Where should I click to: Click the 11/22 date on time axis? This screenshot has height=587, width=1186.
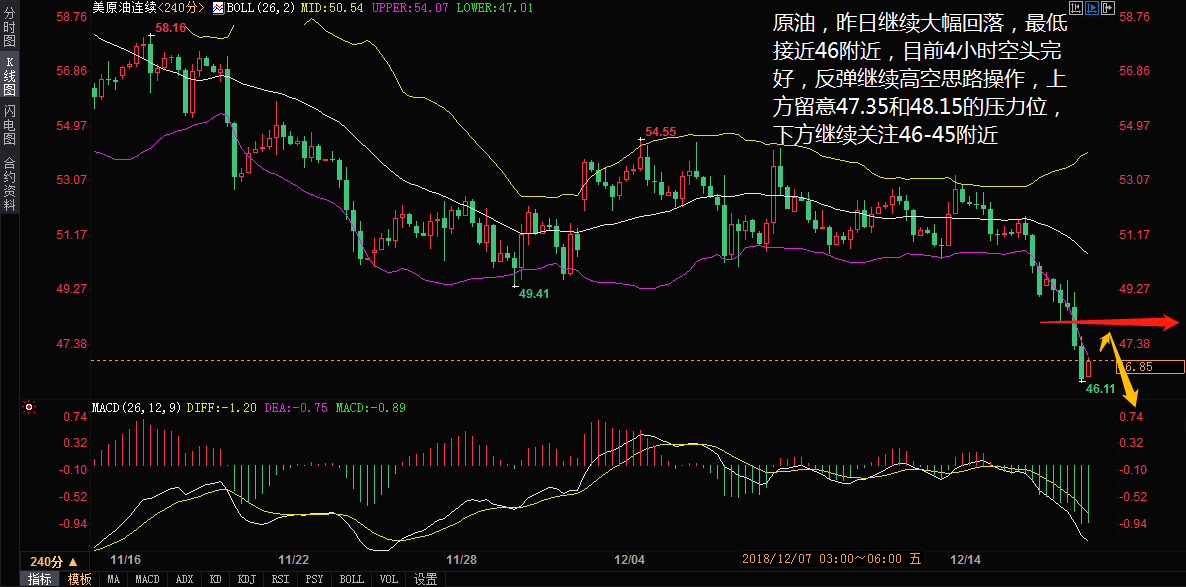[293, 561]
